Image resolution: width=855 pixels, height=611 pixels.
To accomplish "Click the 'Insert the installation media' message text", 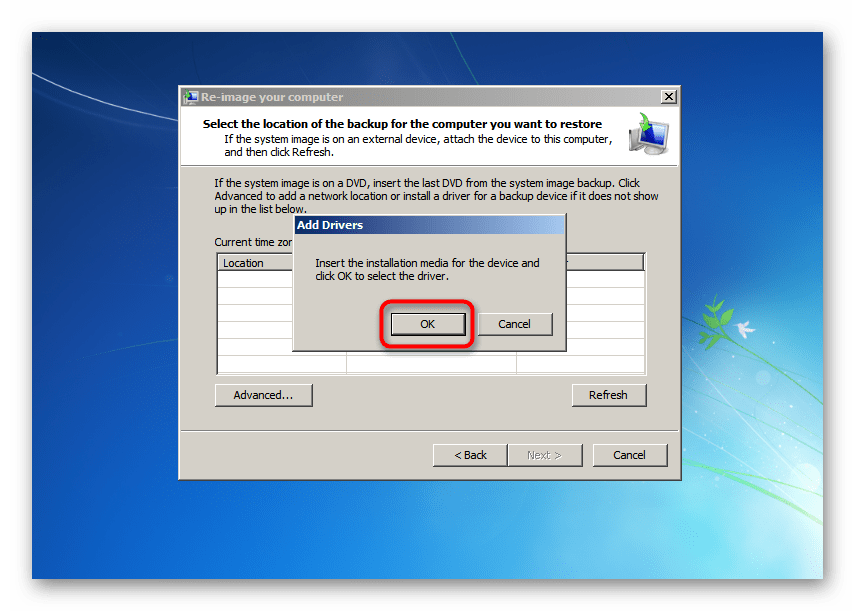I will coord(427,269).
